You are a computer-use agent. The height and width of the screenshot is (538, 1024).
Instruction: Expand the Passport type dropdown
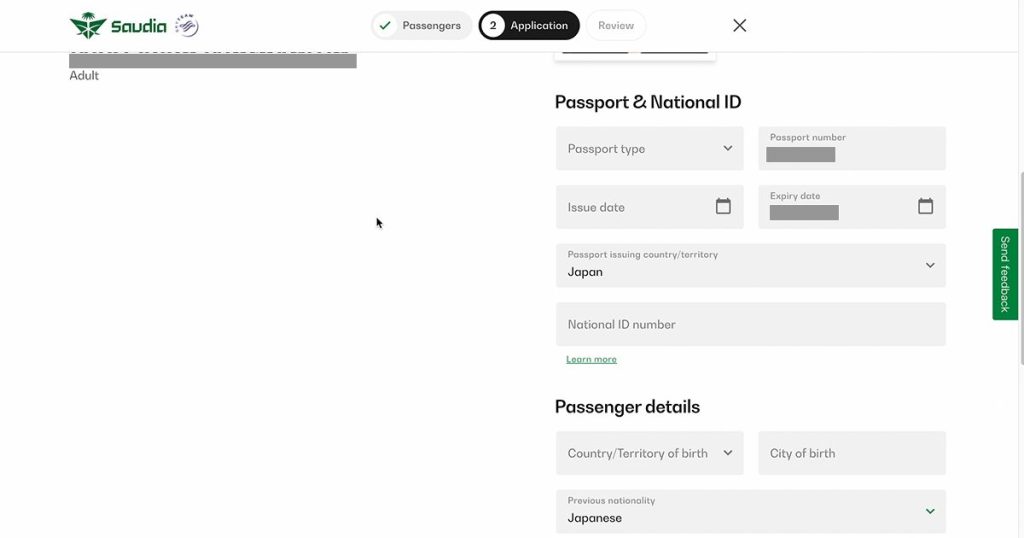click(649, 149)
